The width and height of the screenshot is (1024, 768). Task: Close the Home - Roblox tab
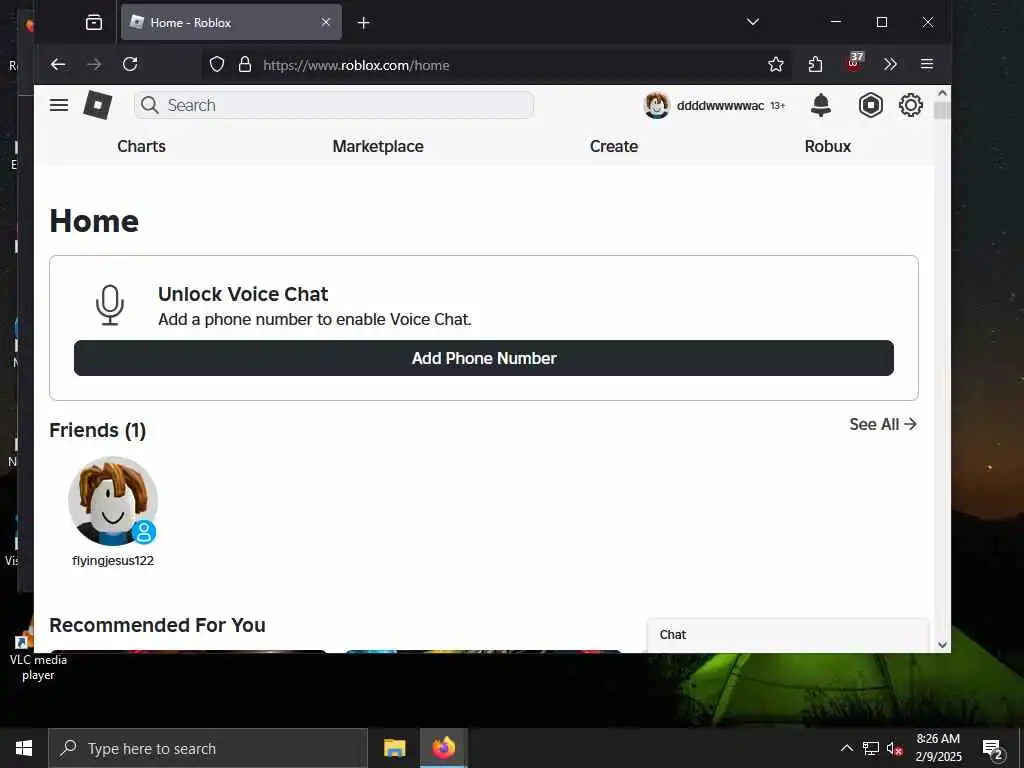click(326, 22)
